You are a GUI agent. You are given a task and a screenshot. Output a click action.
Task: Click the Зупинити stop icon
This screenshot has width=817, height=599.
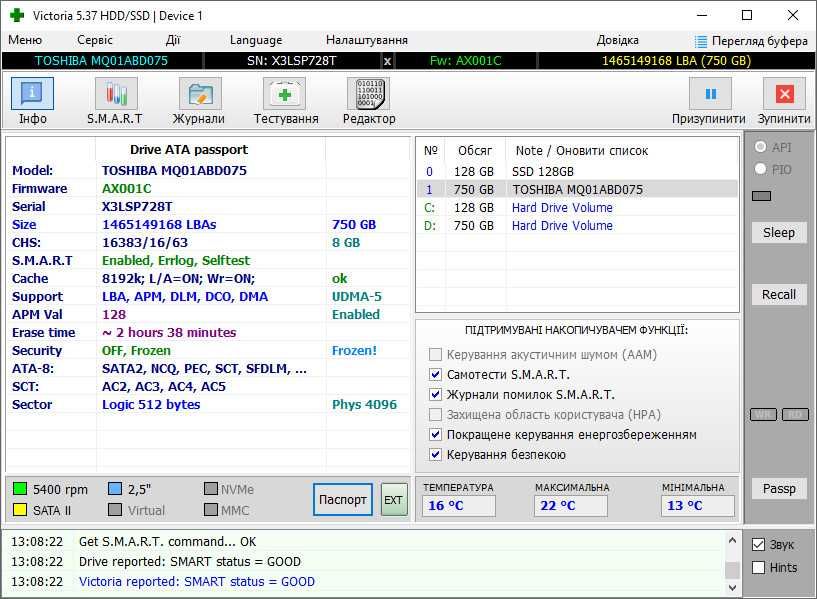(x=784, y=94)
